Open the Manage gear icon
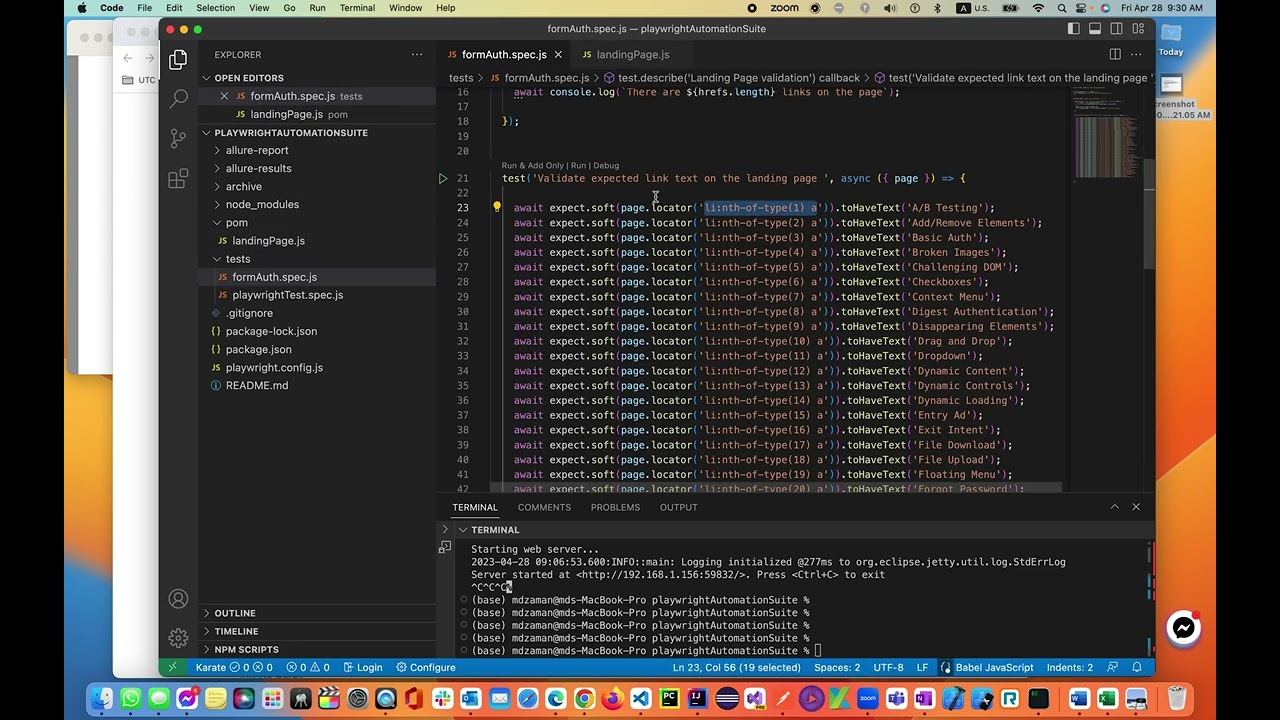The height and width of the screenshot is (720, 1280). (178, 638)
